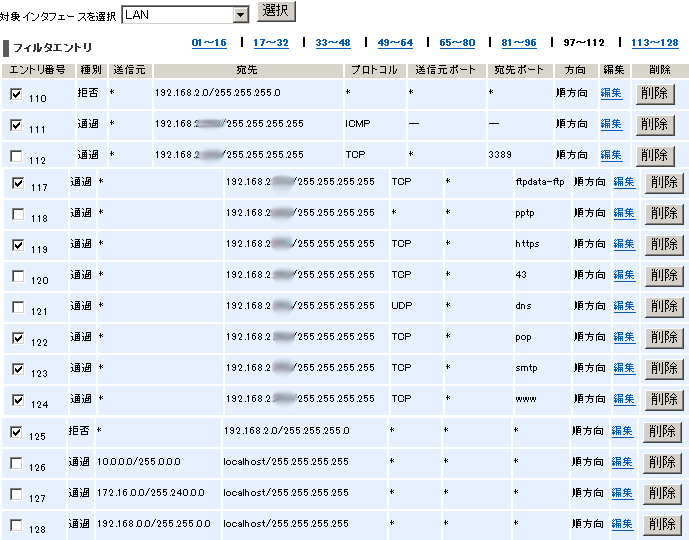Delete filter entry 126
Screen dimensions: 689x540
tap(662, 462)
